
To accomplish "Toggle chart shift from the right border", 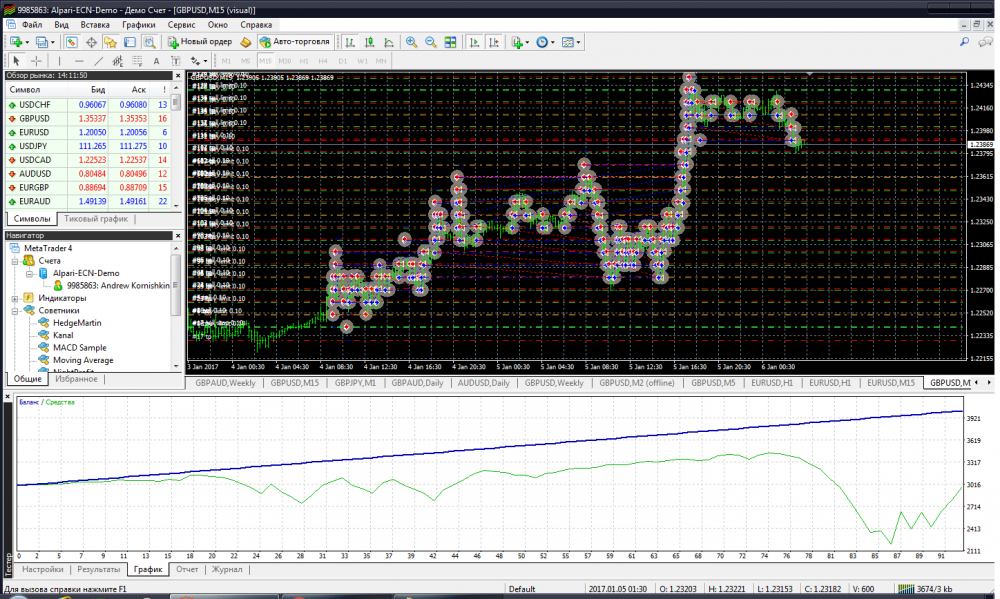I will pos(494,42).
